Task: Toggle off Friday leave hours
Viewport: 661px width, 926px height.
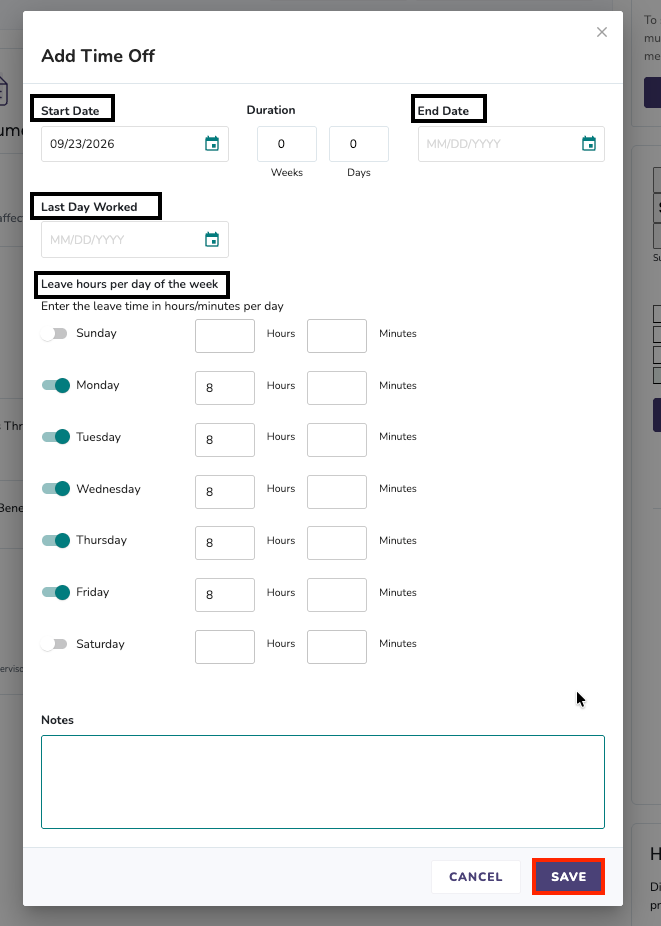Action: pyautogui.click(x=56, y=592)
